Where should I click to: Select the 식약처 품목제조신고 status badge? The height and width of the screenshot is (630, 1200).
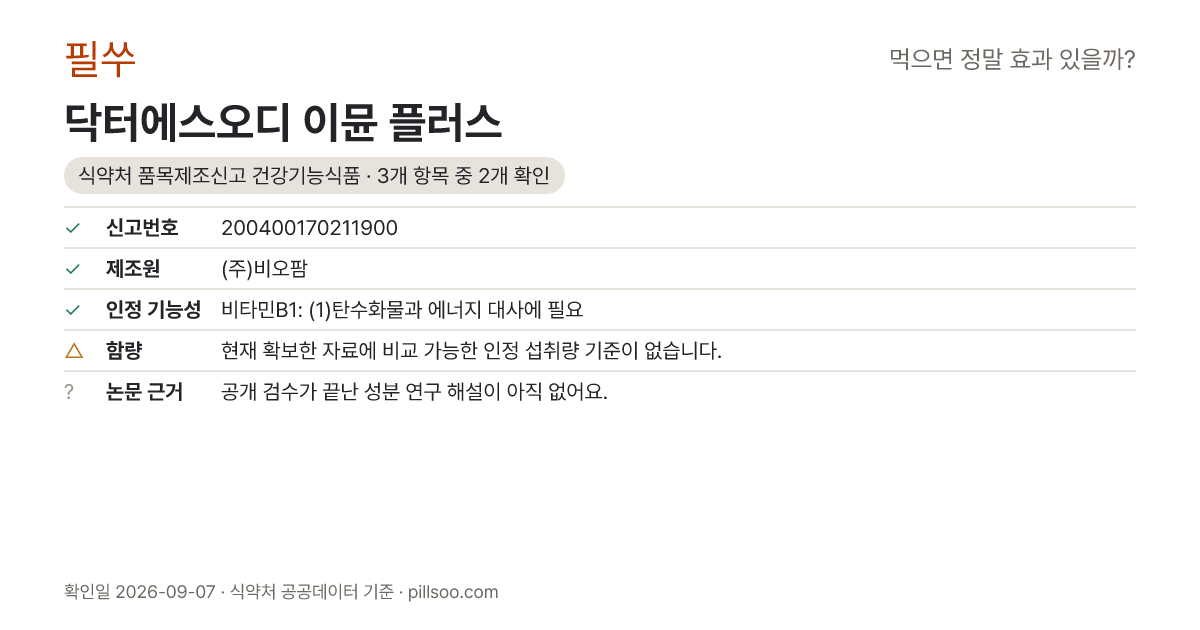point(314,176)
